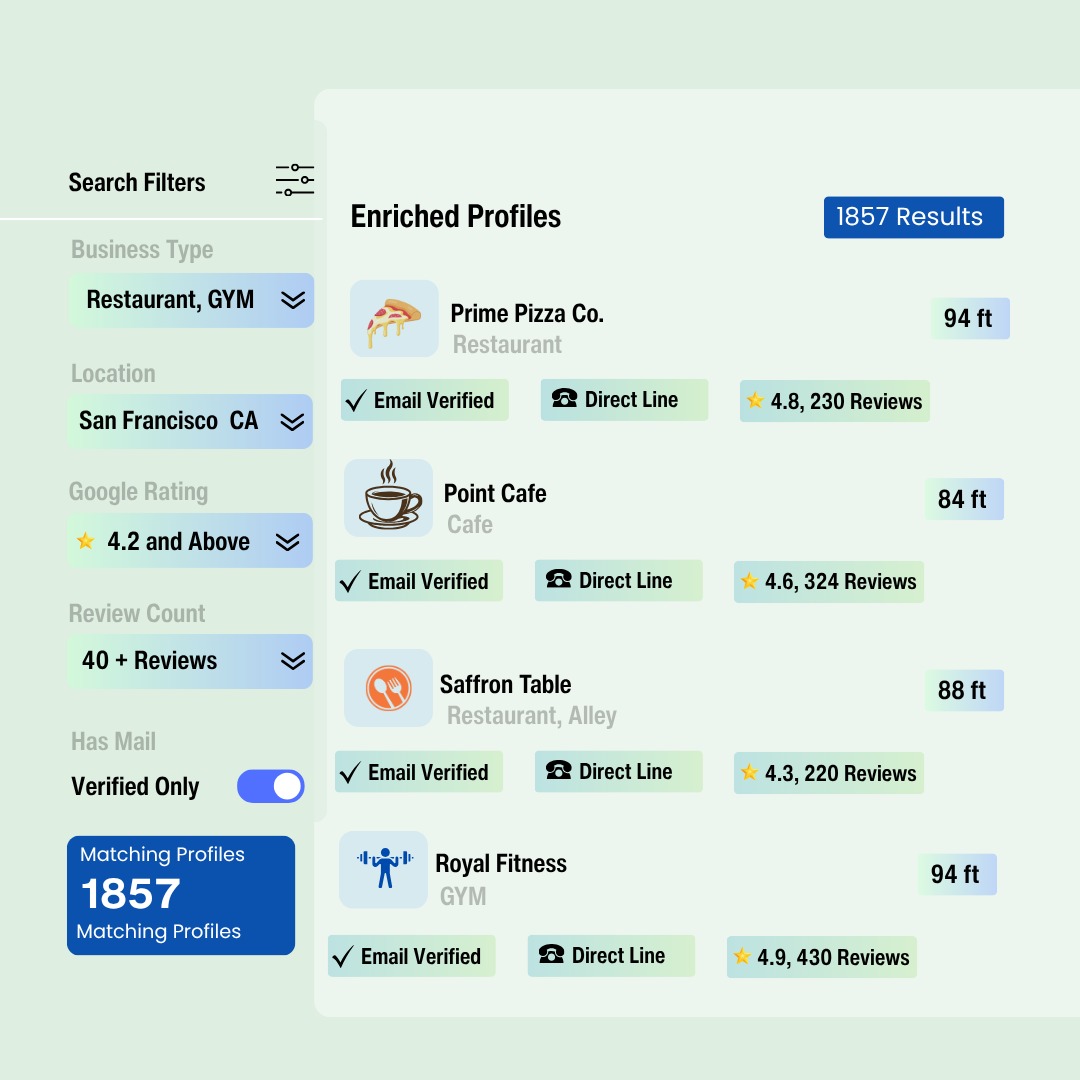
Task: Click the checkmark on Royal Fitness Email Verified
Action: 342,956
